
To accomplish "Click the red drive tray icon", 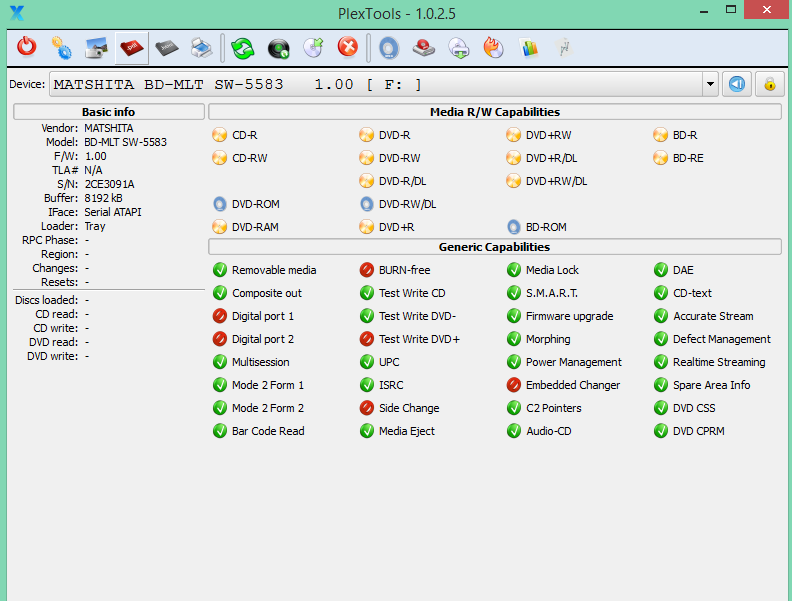I will point(424,48).
